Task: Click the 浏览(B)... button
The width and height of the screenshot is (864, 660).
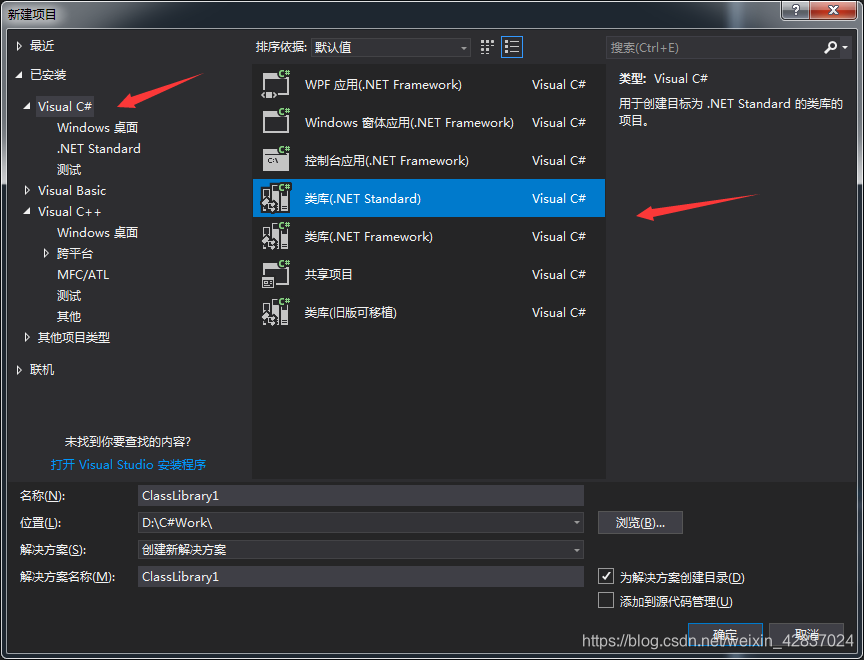Action: (640, 522)
